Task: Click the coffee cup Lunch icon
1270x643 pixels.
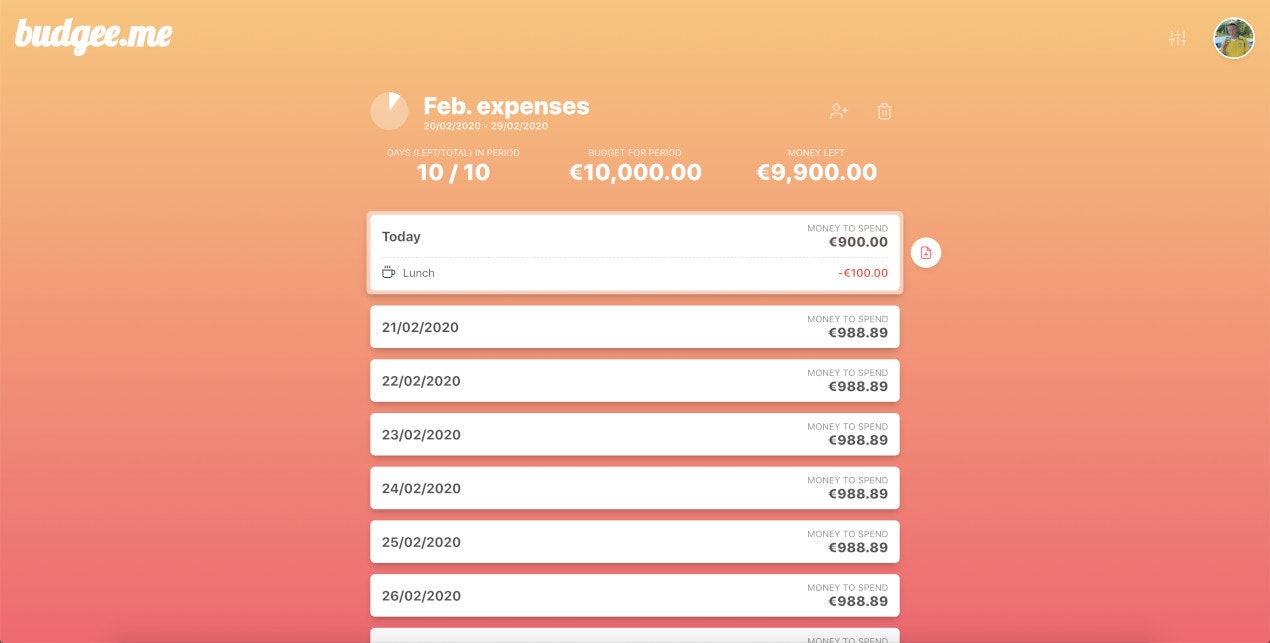Action: (x=389, y=272)
